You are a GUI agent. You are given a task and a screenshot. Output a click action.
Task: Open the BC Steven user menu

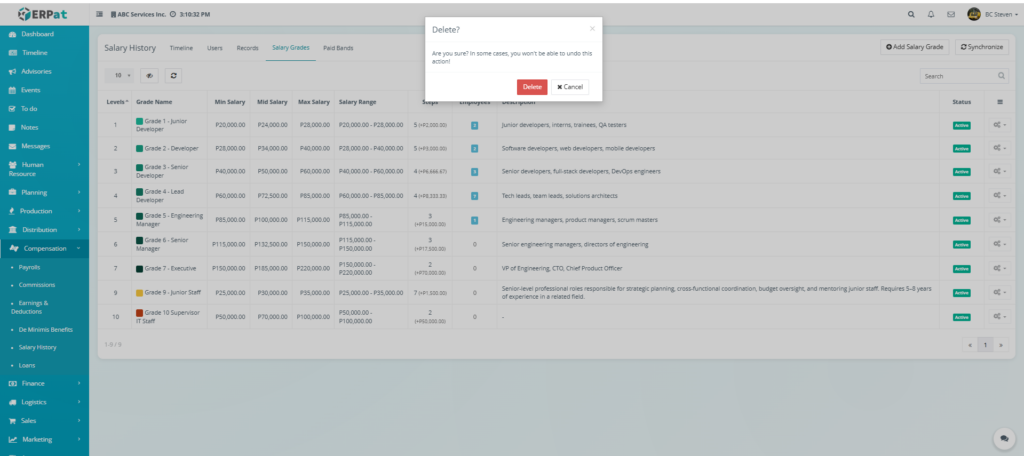click(992, 14)
